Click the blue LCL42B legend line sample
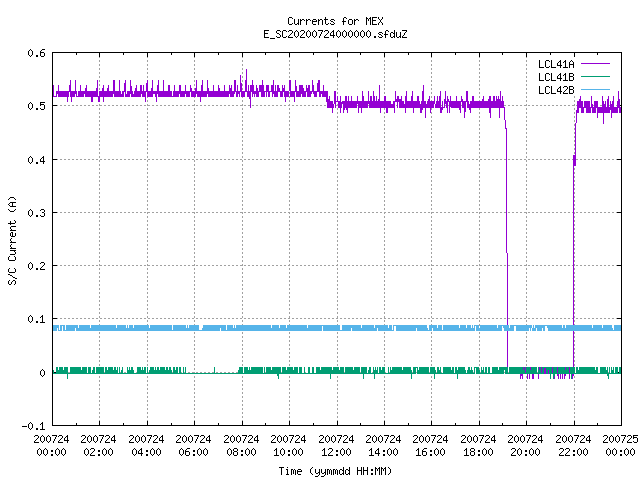This screenshot has height=480, width=640. [595, 89]
